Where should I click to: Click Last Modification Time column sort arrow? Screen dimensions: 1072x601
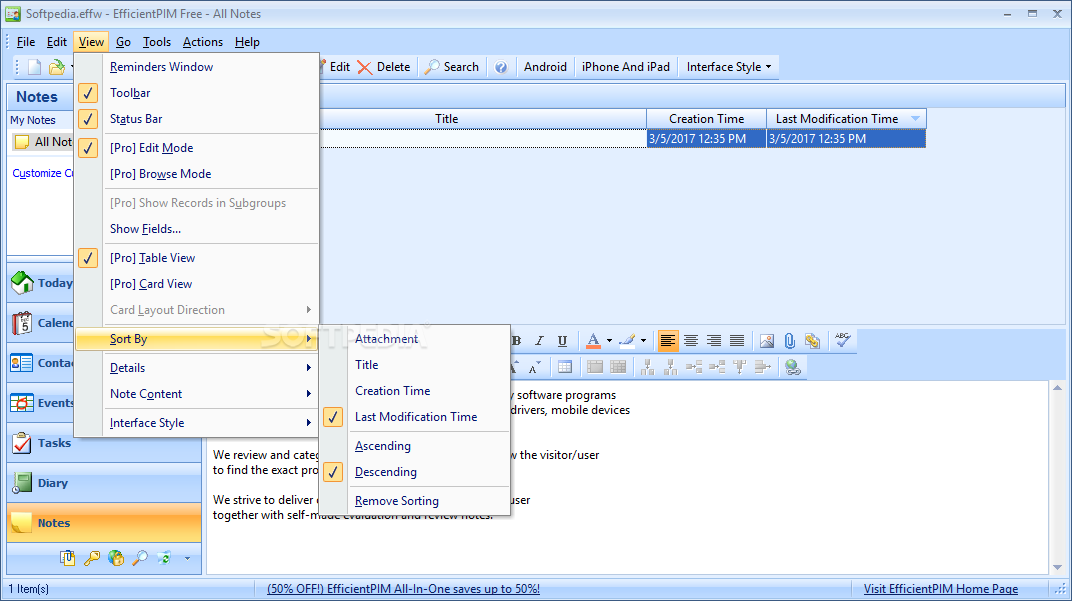click(915, 119)
